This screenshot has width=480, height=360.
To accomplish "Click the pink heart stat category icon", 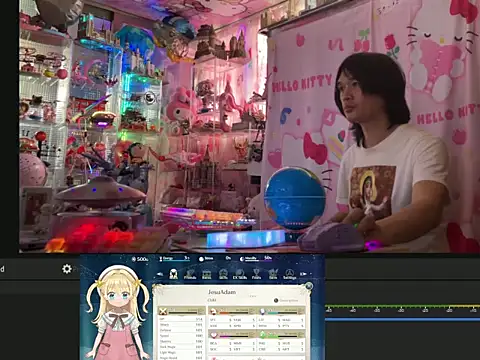I will [x=214, y=334].
